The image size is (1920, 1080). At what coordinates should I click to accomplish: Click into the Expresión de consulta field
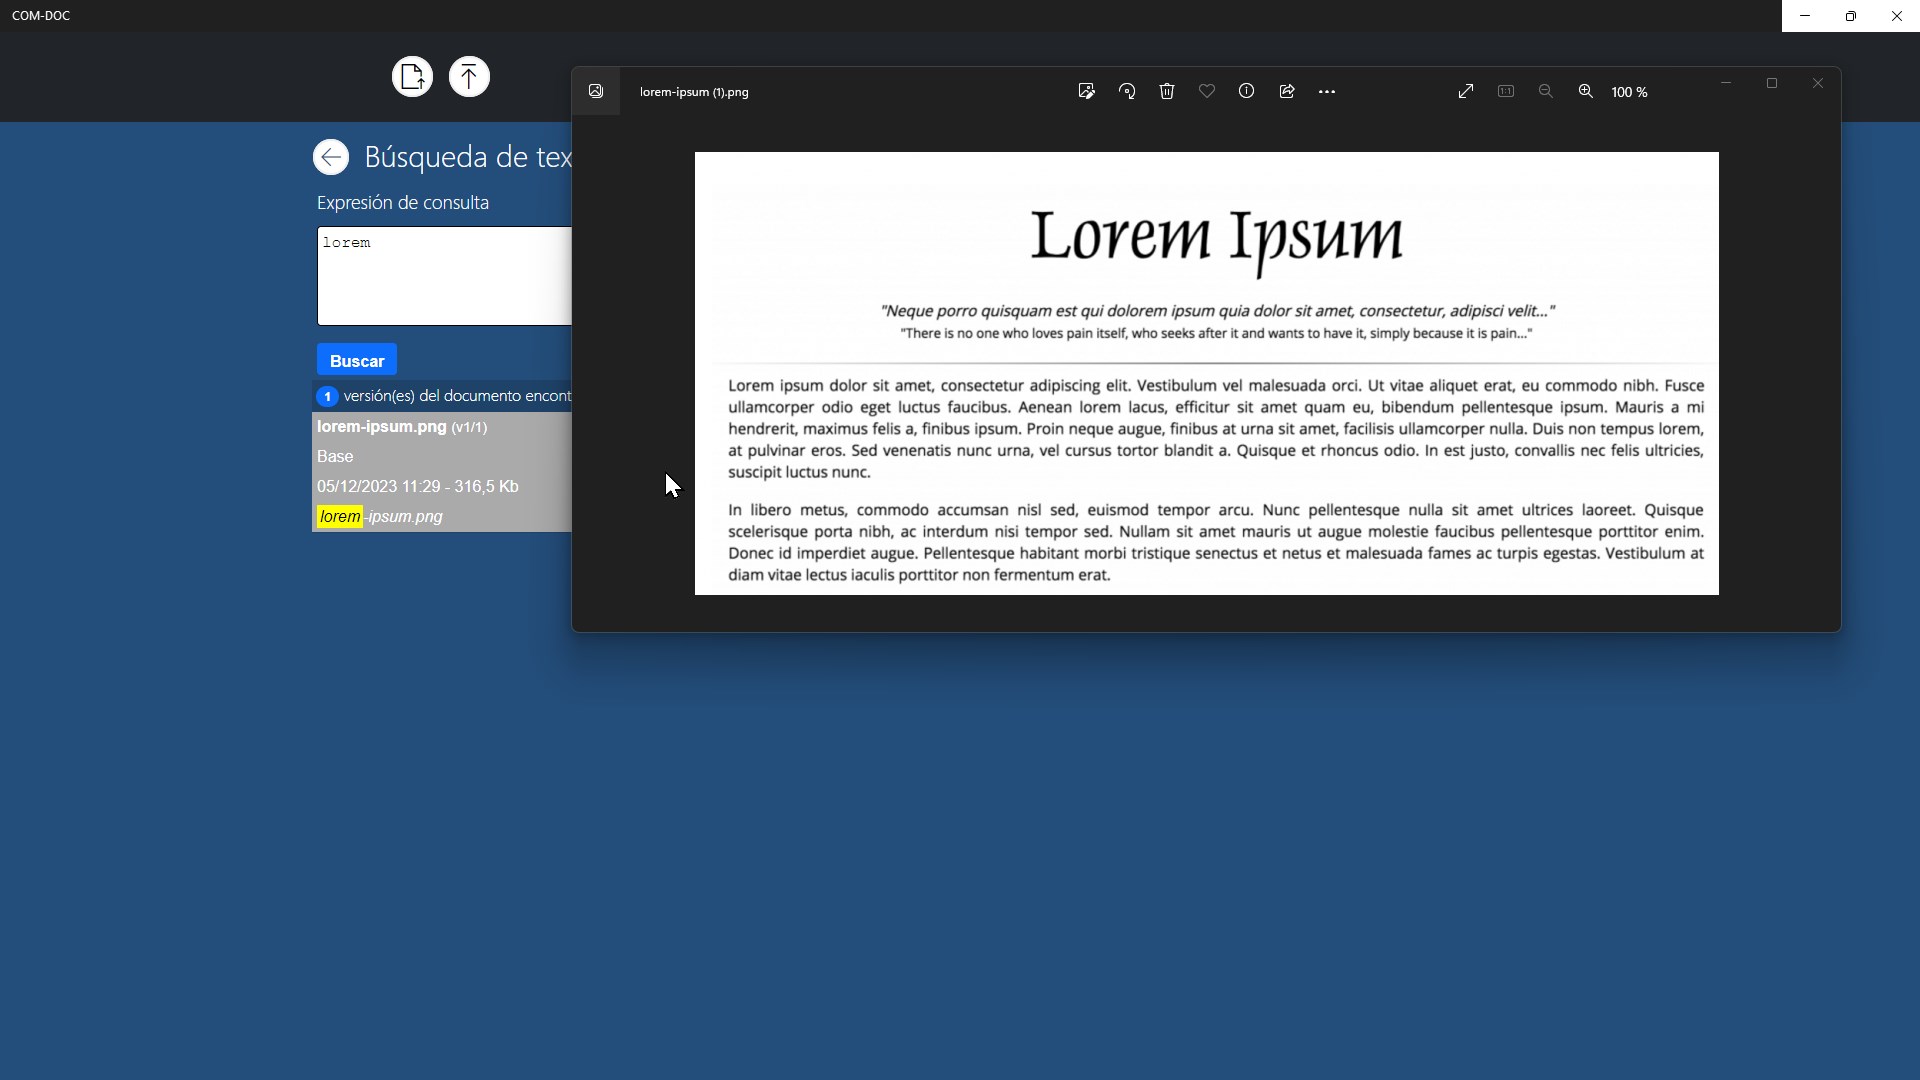444,276
